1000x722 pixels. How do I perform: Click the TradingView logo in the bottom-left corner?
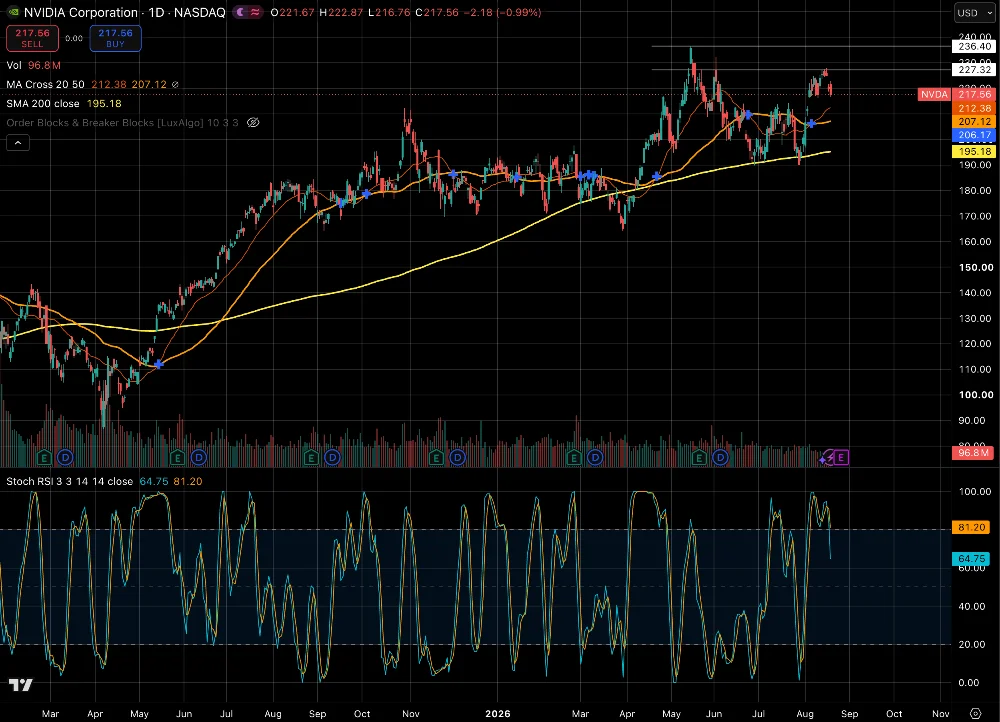coord(20,685)
